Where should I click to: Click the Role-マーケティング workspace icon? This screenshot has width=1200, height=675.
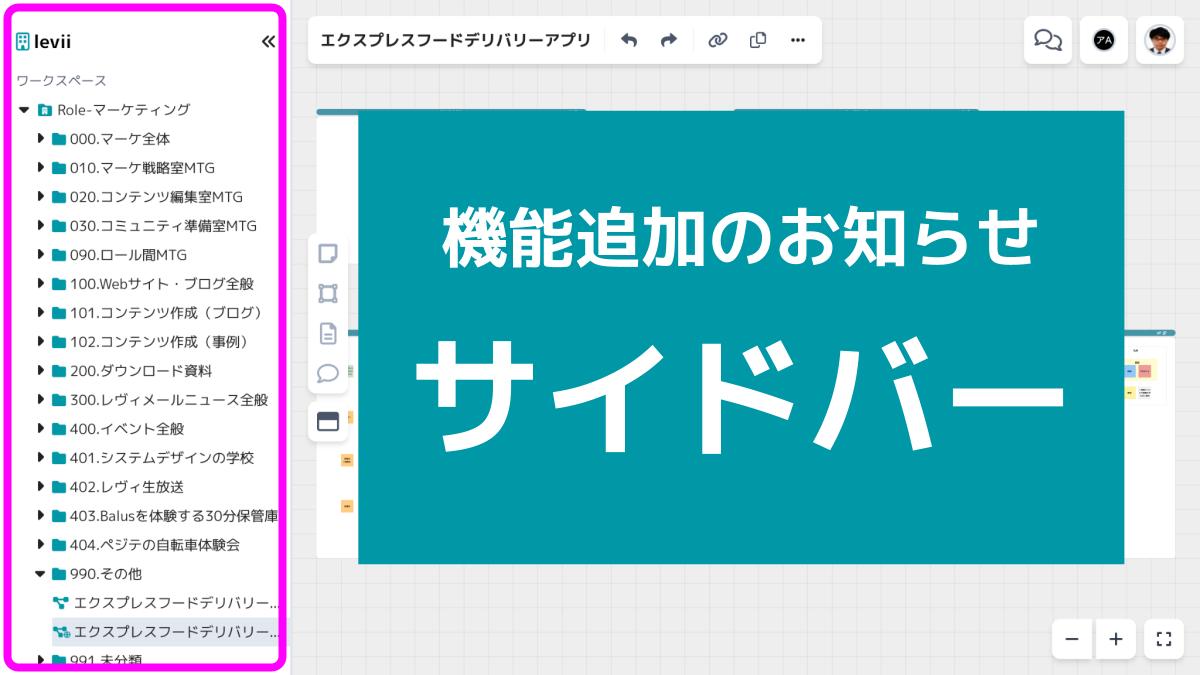[x=44, y=110]
